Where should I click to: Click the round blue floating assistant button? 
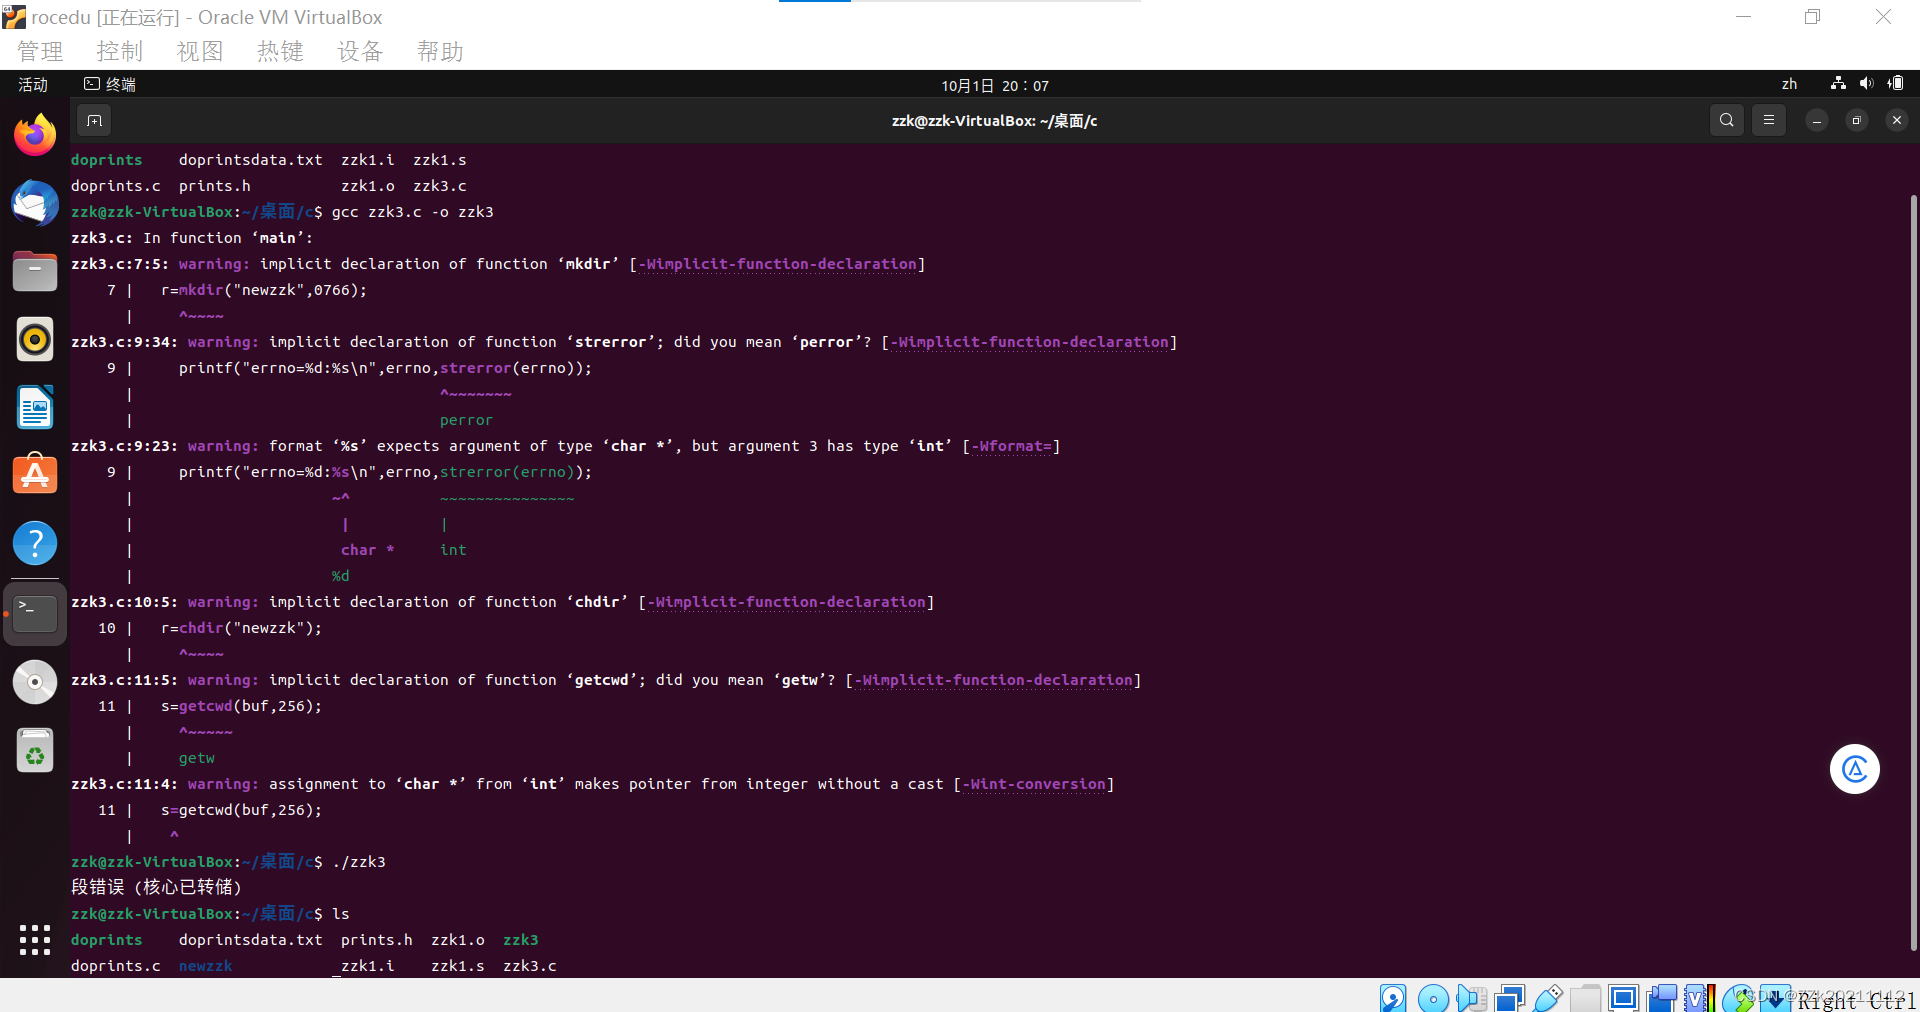(1855, 769)
